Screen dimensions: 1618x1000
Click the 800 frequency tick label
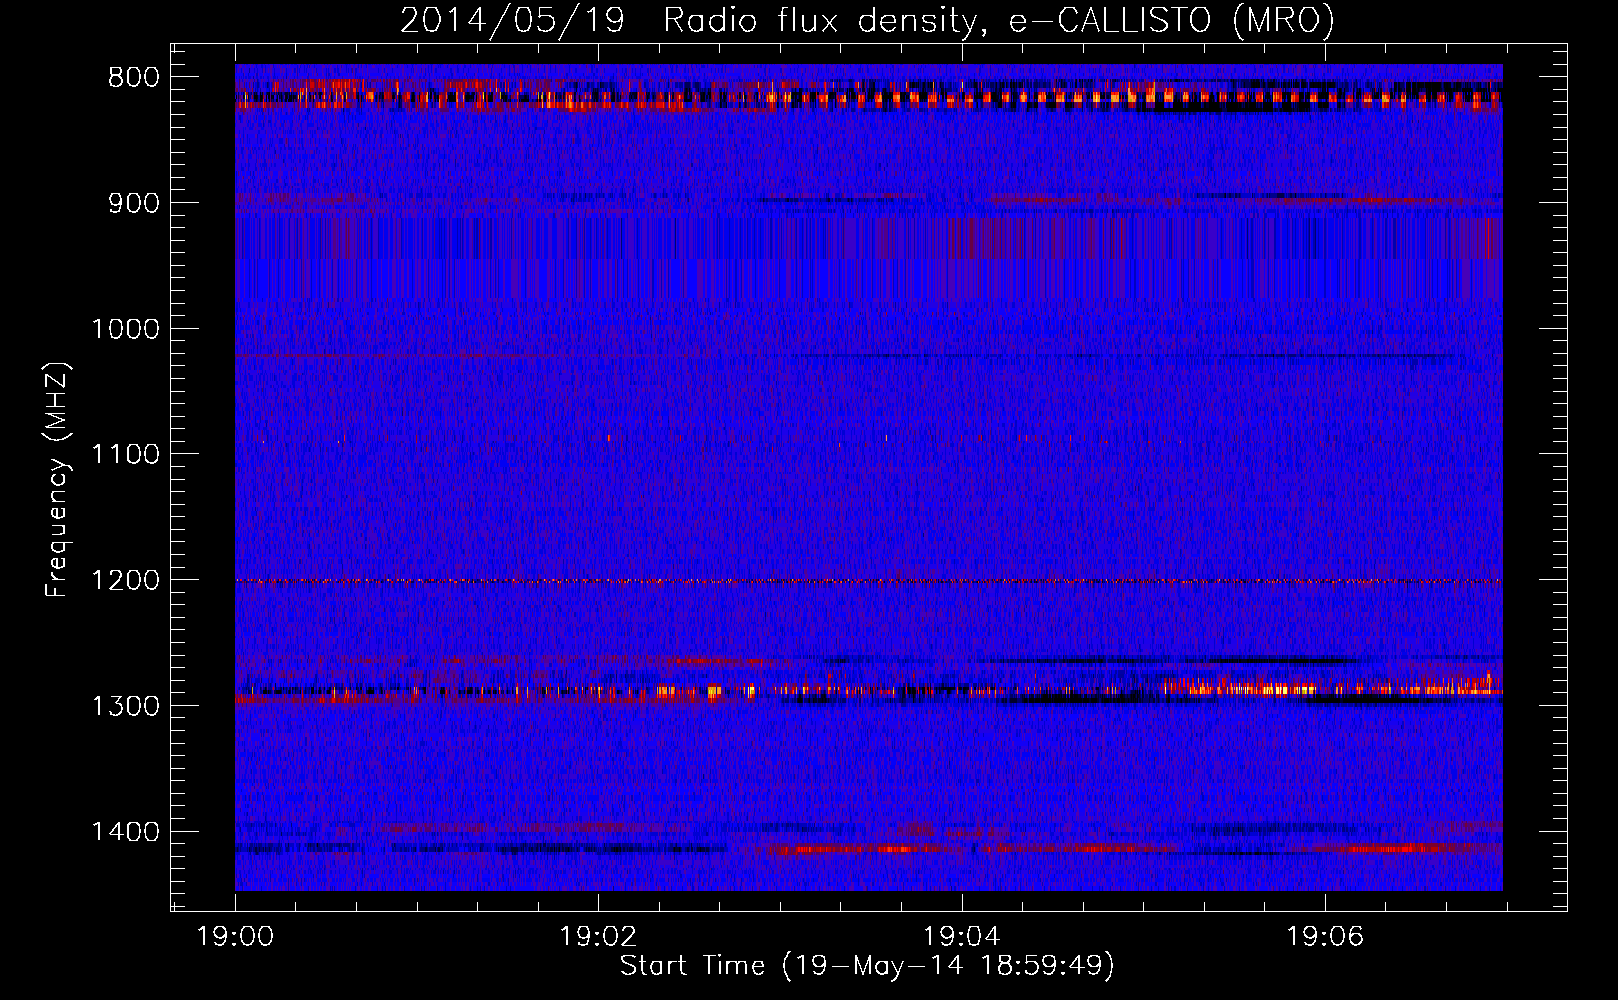(x=133, y=78)
